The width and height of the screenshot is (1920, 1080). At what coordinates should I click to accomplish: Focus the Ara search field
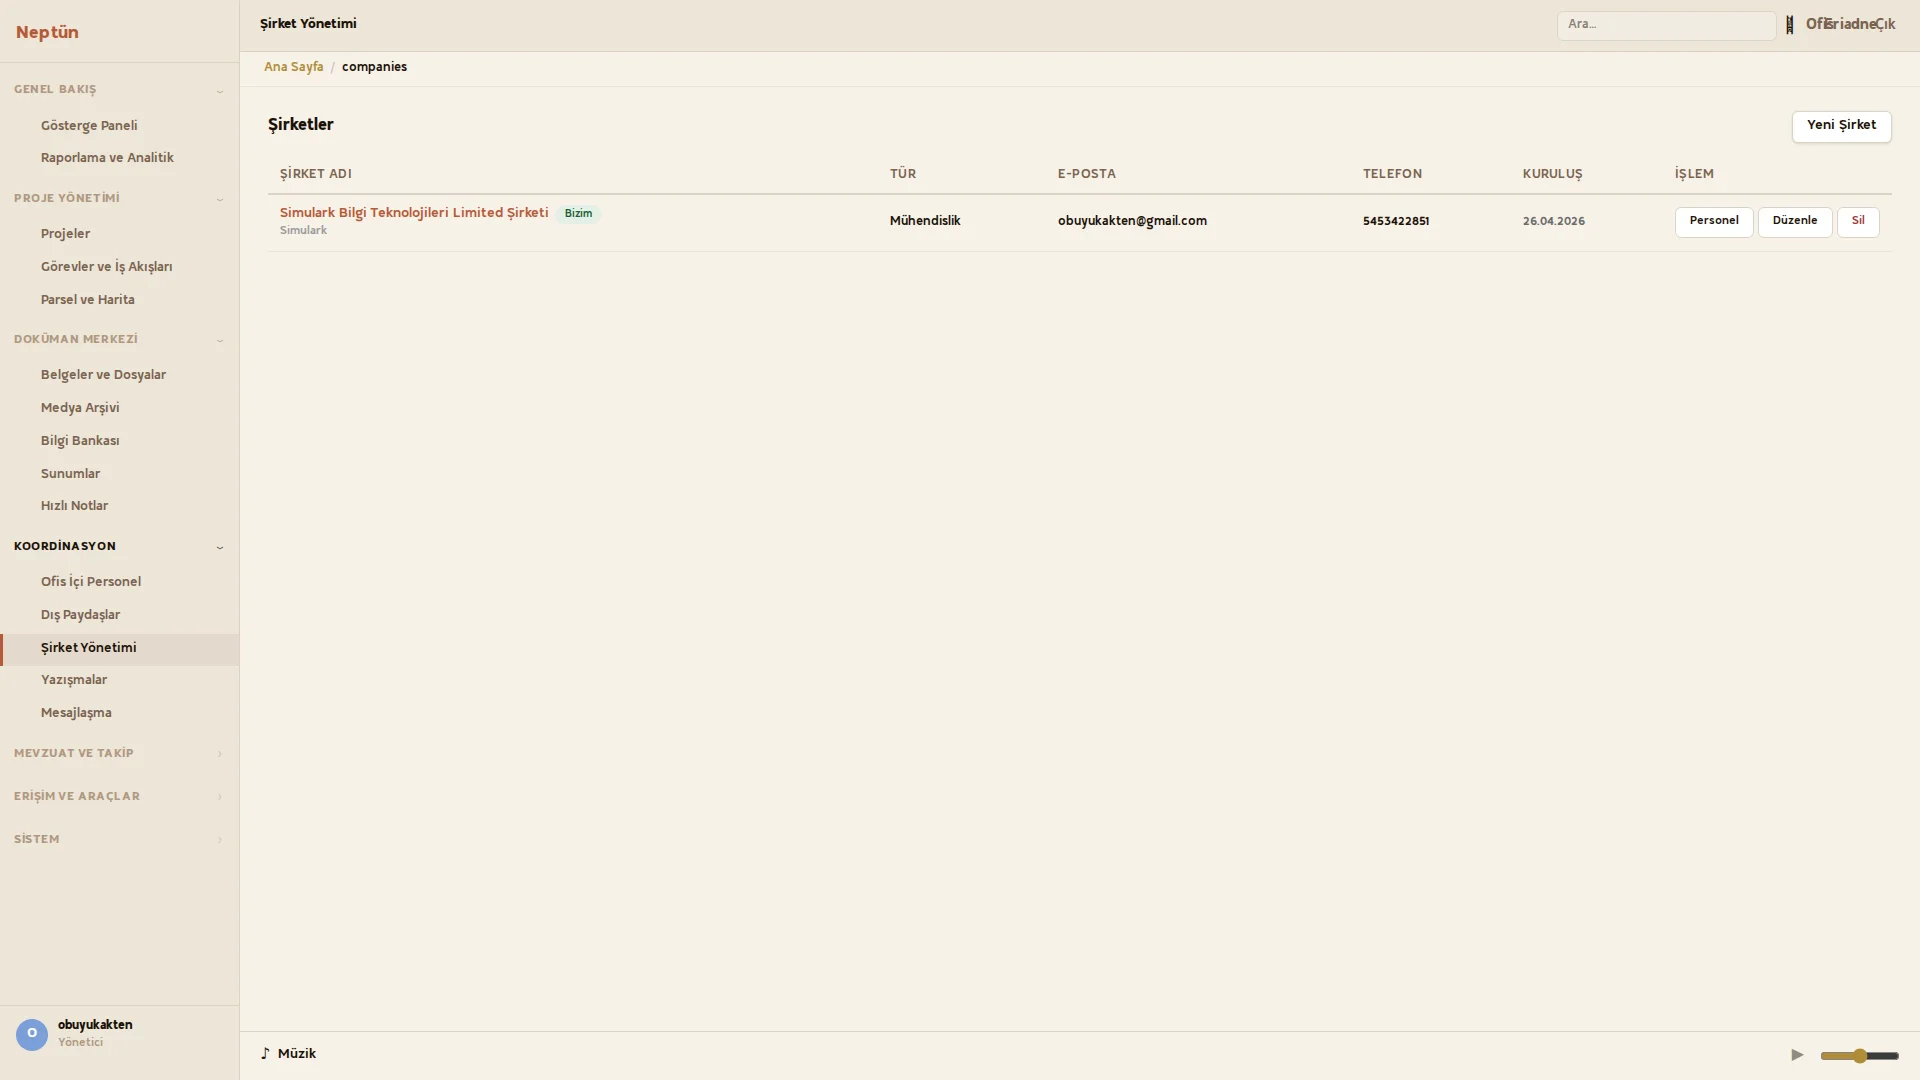(x=1666, y=25)
